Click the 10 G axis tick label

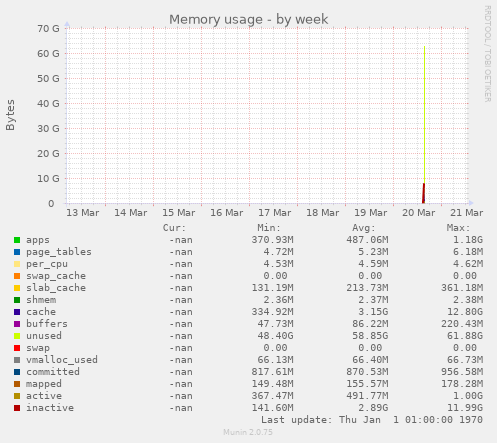[x=48, y=179]
